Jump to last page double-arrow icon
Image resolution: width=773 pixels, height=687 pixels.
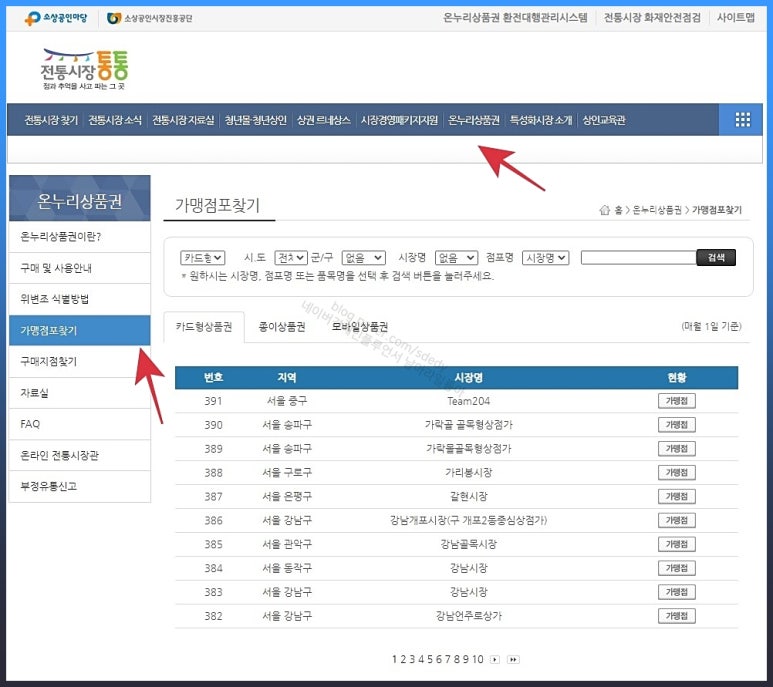point(513,659)
